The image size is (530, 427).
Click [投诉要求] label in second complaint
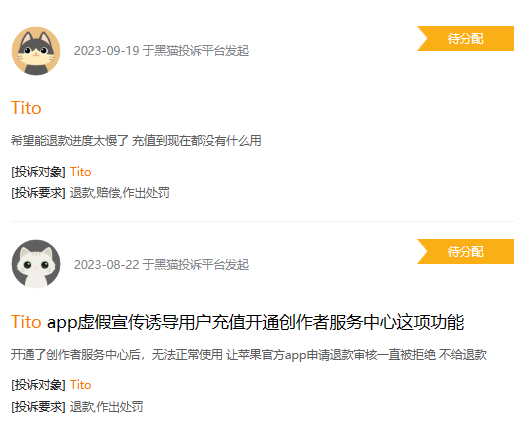(x=38, y=406)
